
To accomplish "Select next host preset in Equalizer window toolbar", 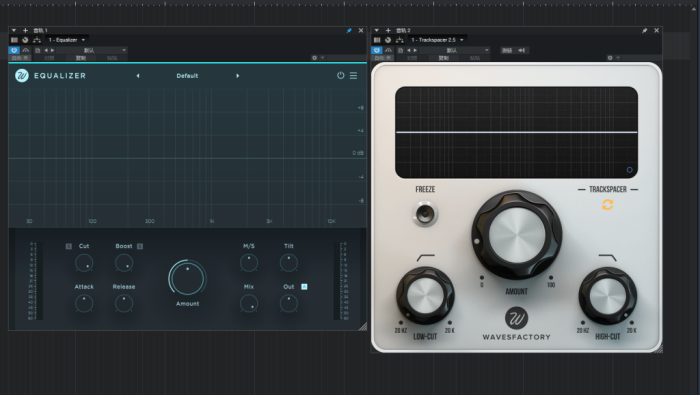I will point(52,50).
